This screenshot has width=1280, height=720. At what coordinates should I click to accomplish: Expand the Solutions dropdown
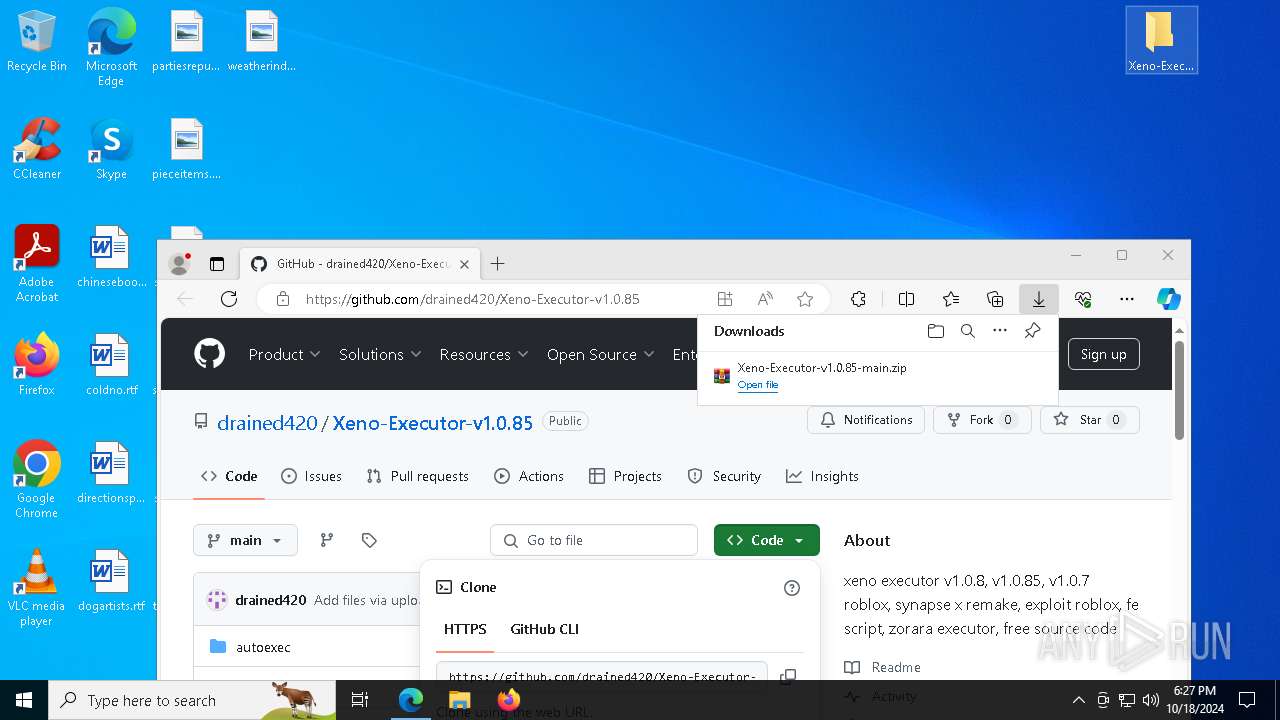[380, 354]
